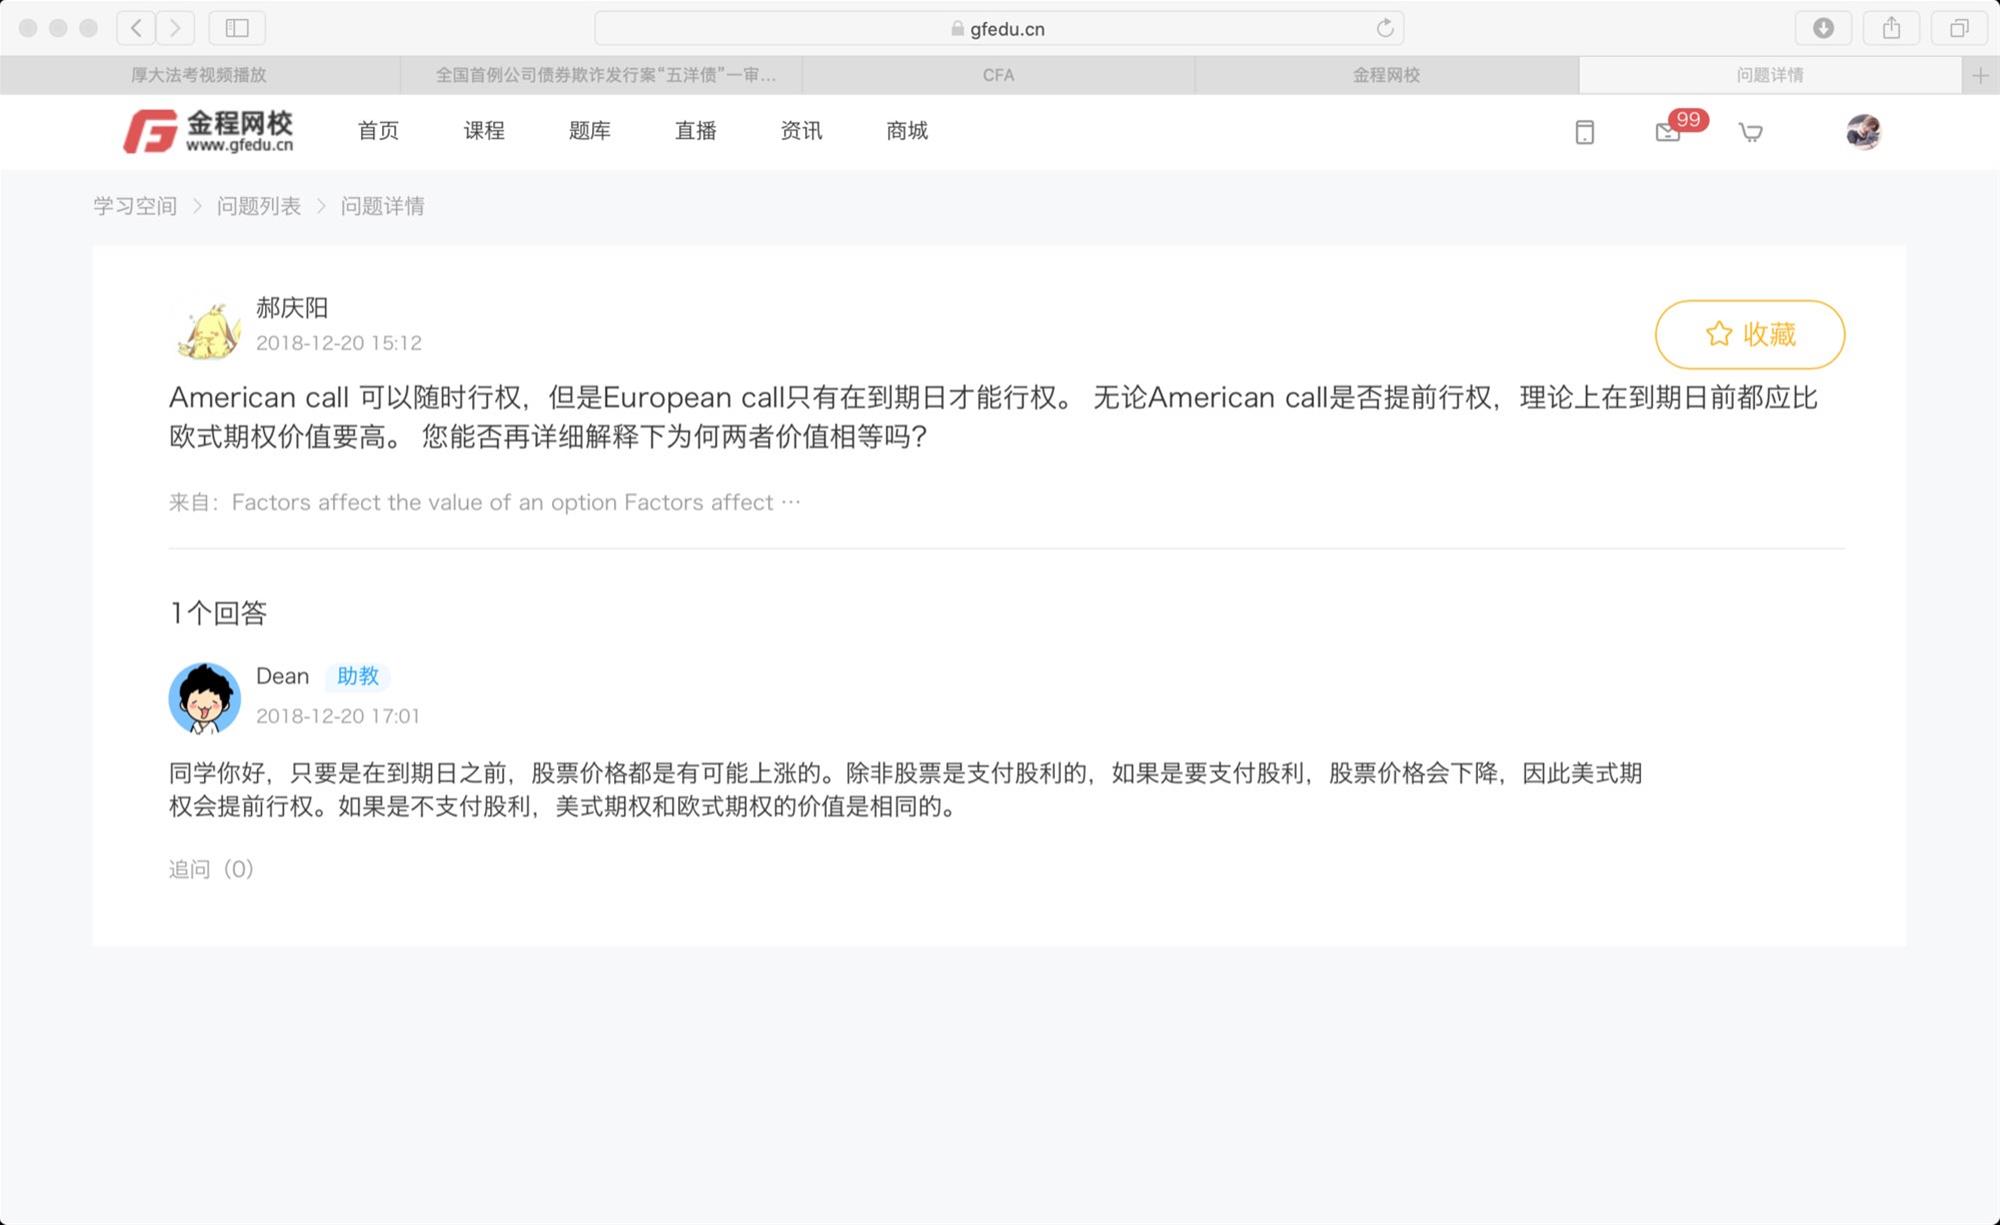Open the shopping cart icon
This screenshot has height=1225, width=2000.
coord(1750,132)
